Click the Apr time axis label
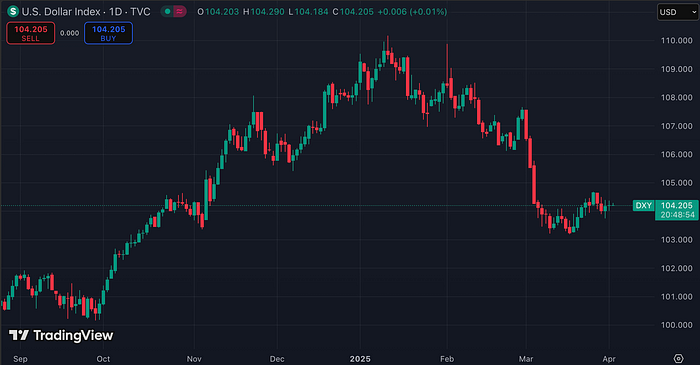Image resolution: width=700 pixels, height=365 pixels. coord(609,359)
